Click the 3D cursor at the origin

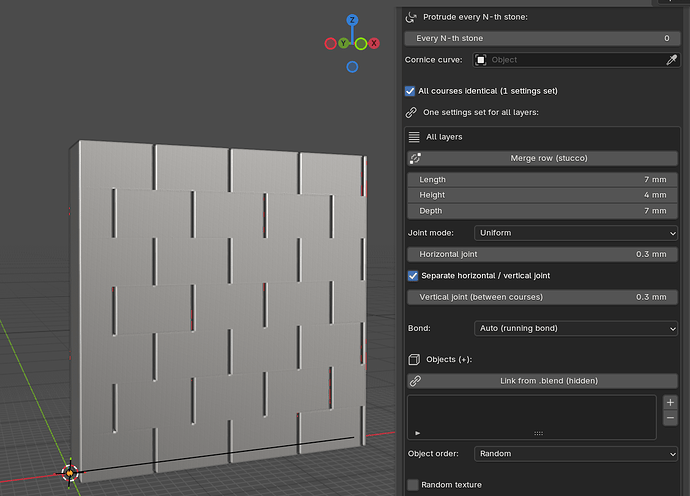tap(70, 473)
